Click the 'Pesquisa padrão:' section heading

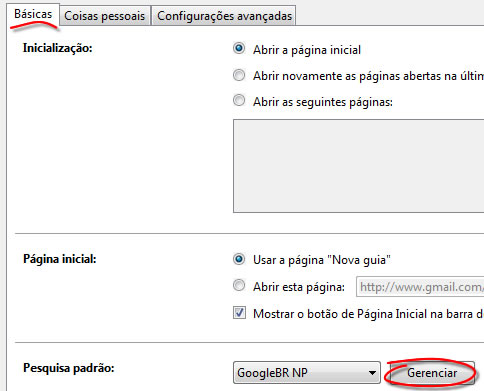[x=69, y=368]
